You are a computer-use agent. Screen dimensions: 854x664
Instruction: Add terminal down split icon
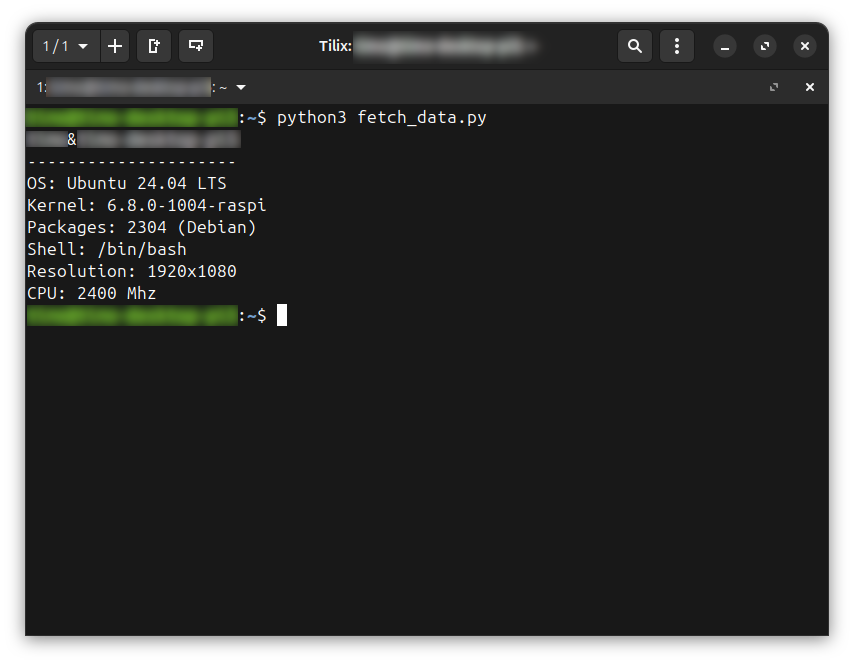pos(196,46)
